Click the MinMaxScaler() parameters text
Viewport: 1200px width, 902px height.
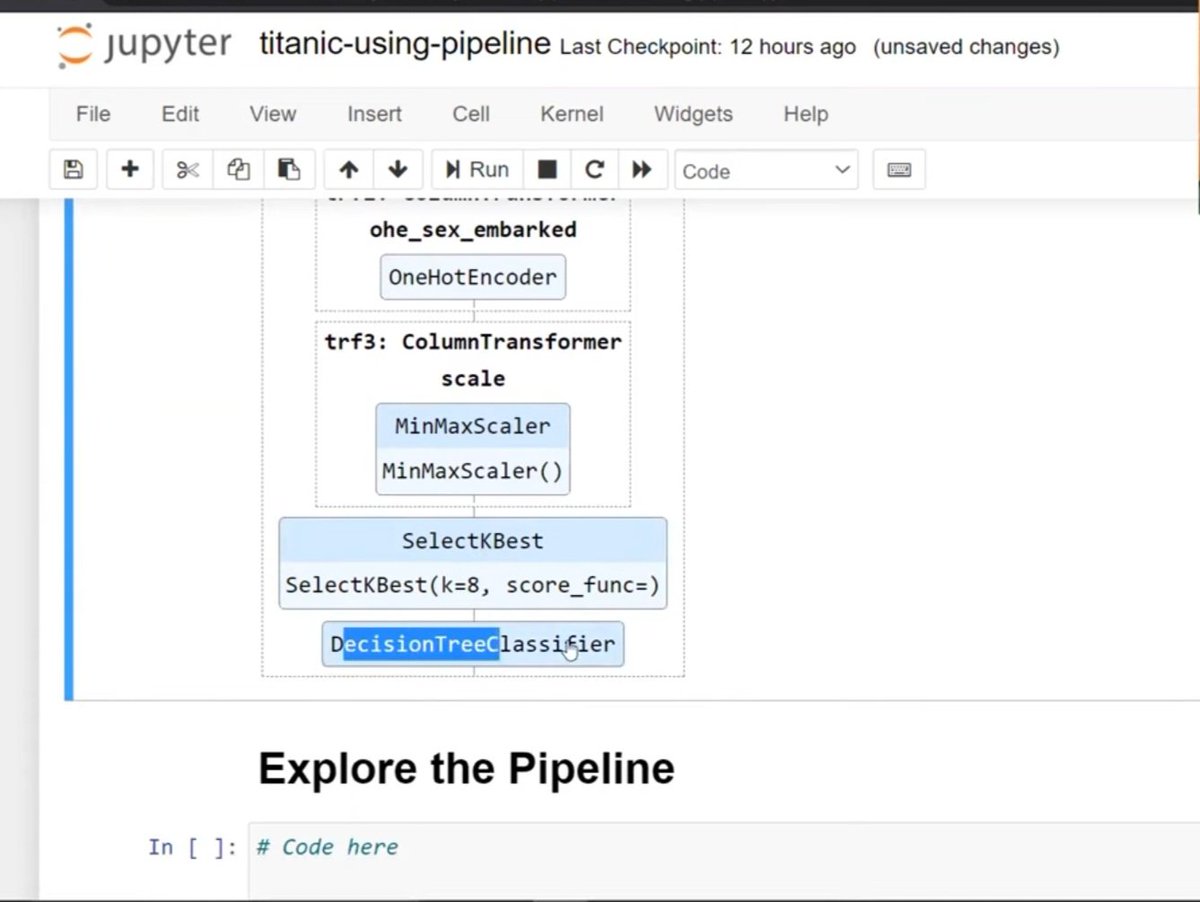(x=473, y=471)
